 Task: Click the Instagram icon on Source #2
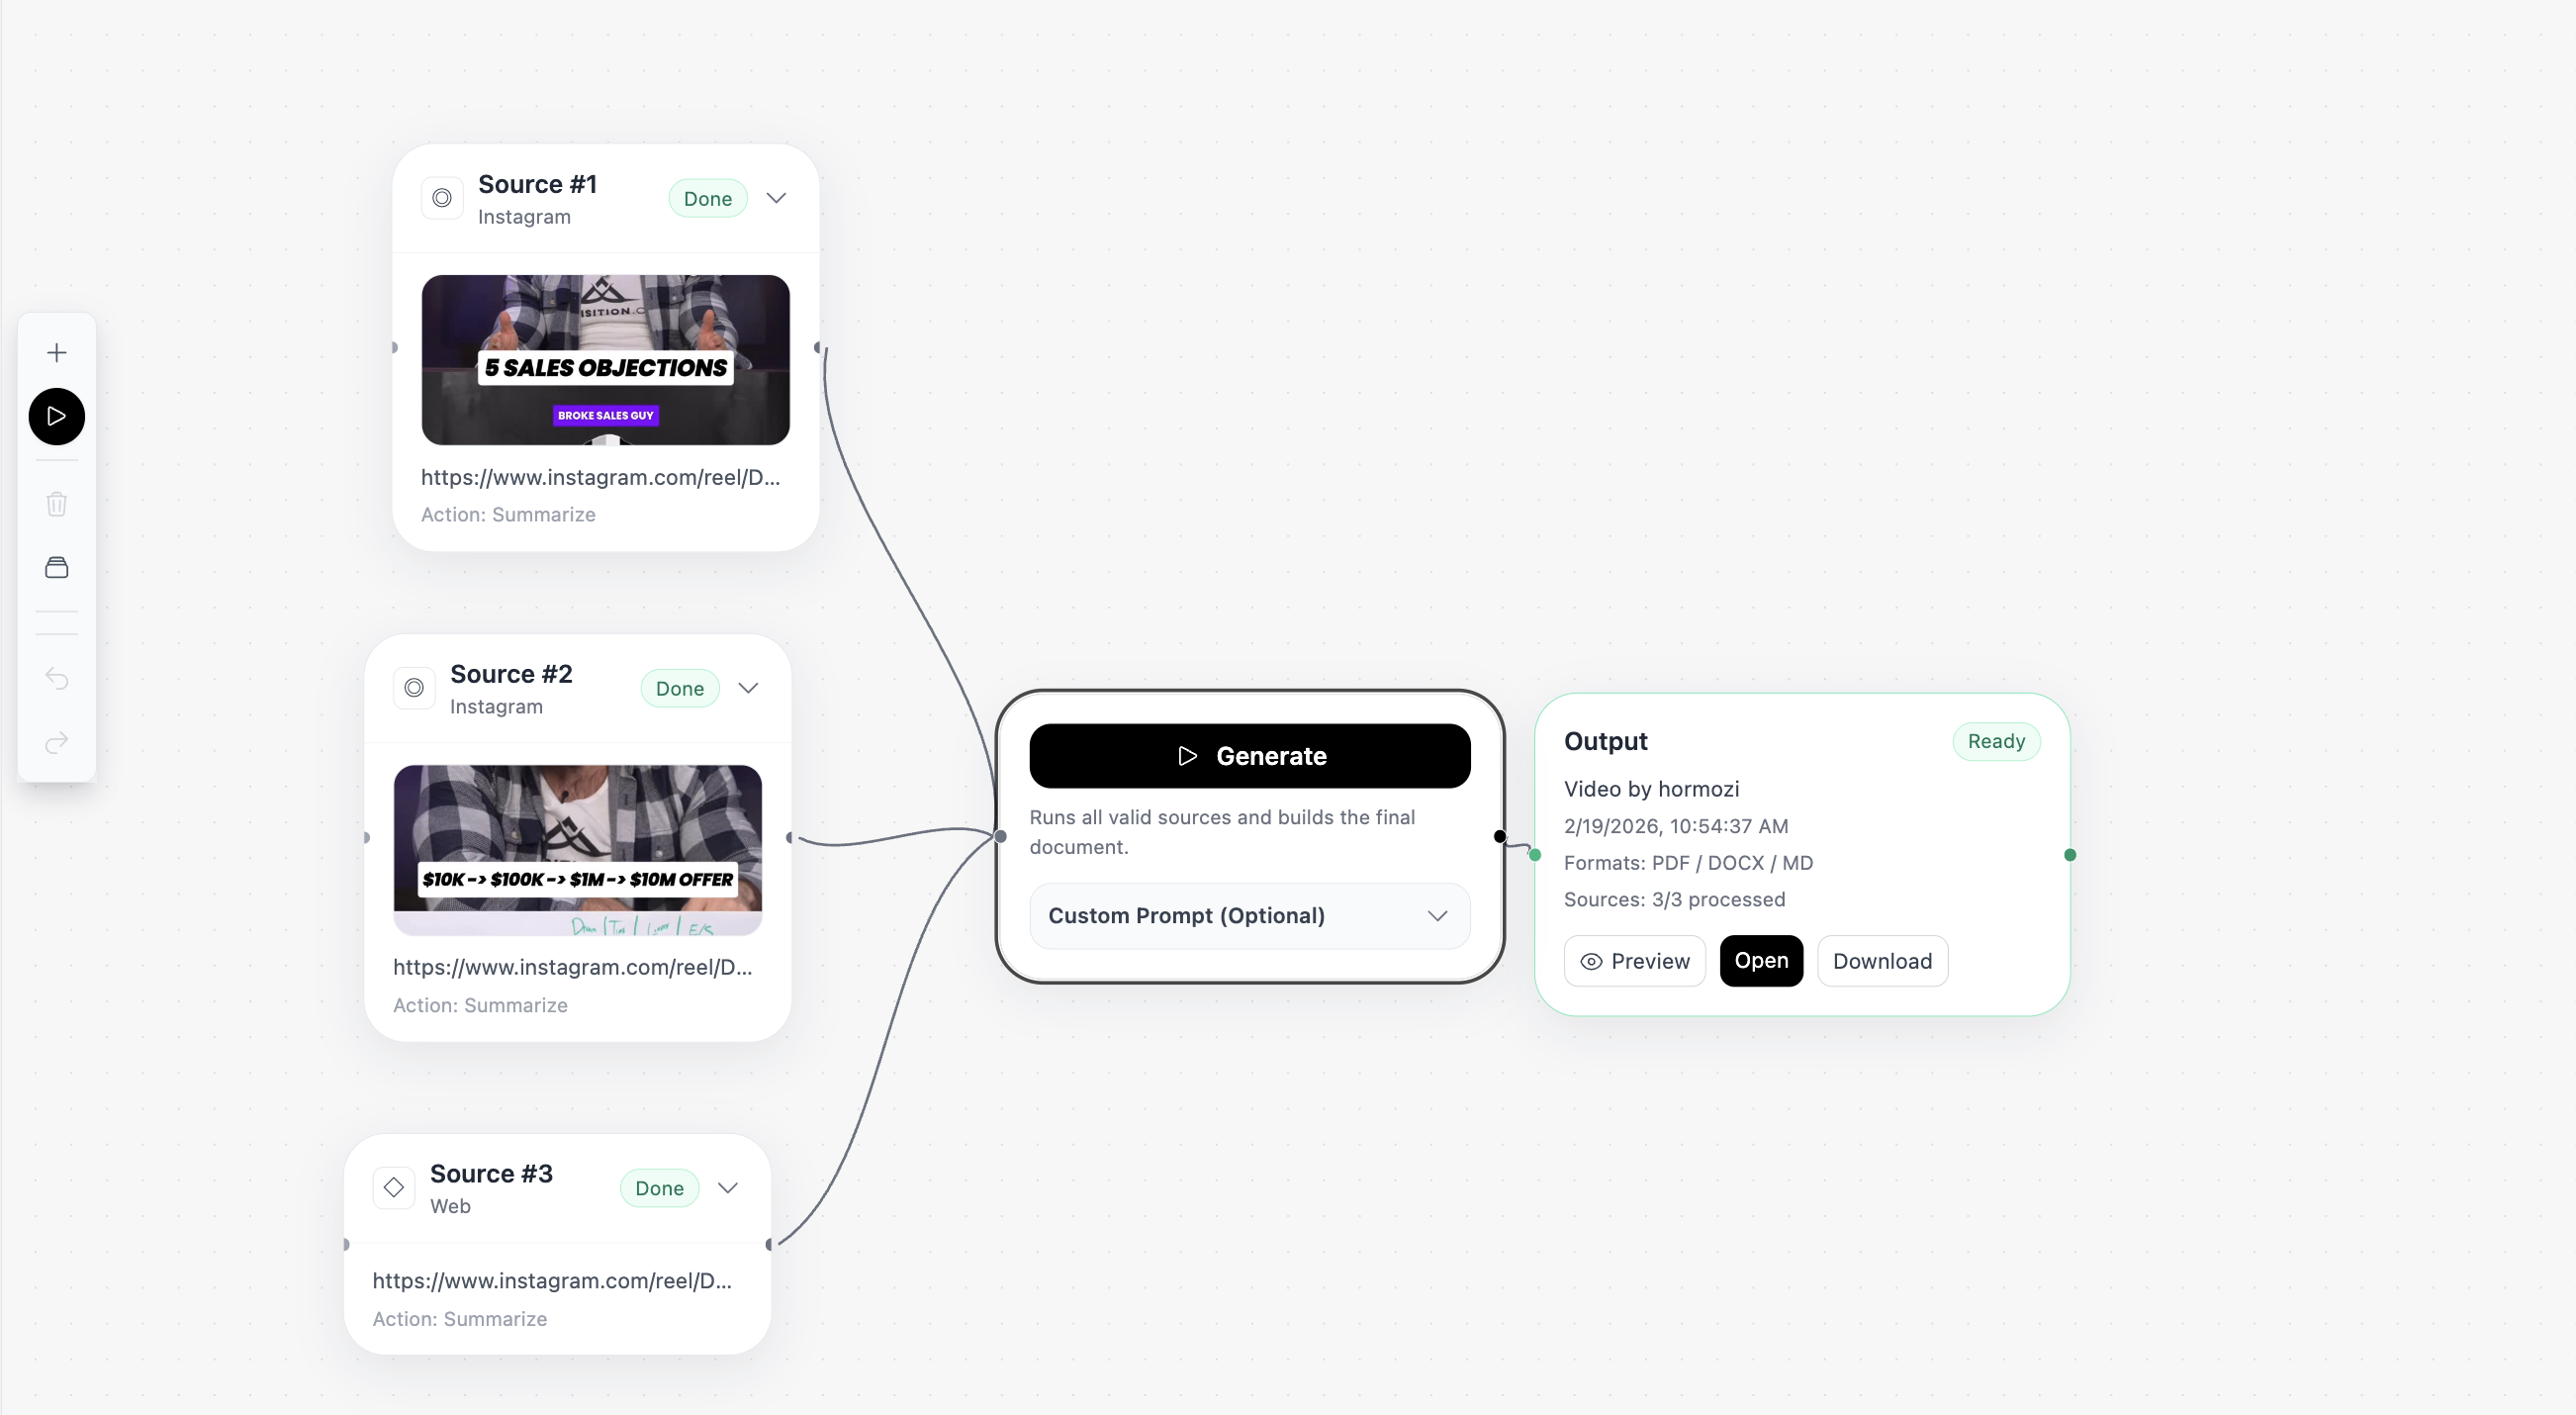[x=414, y=688]
